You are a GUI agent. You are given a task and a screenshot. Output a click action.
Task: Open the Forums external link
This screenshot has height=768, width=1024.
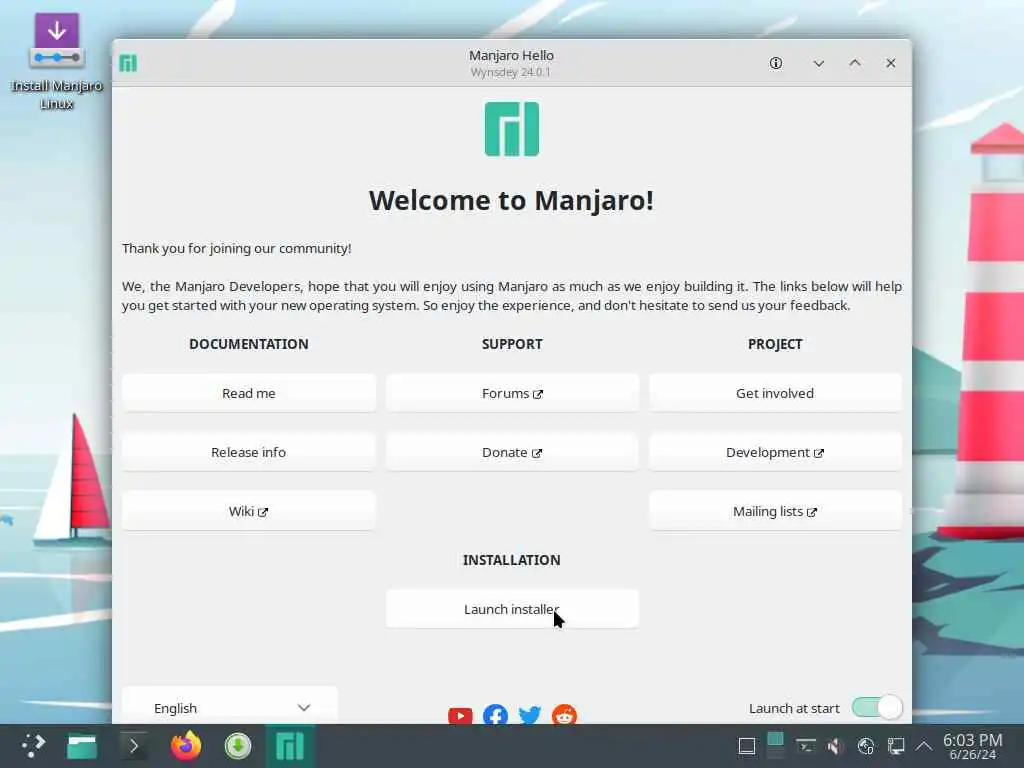click(512, 393)
